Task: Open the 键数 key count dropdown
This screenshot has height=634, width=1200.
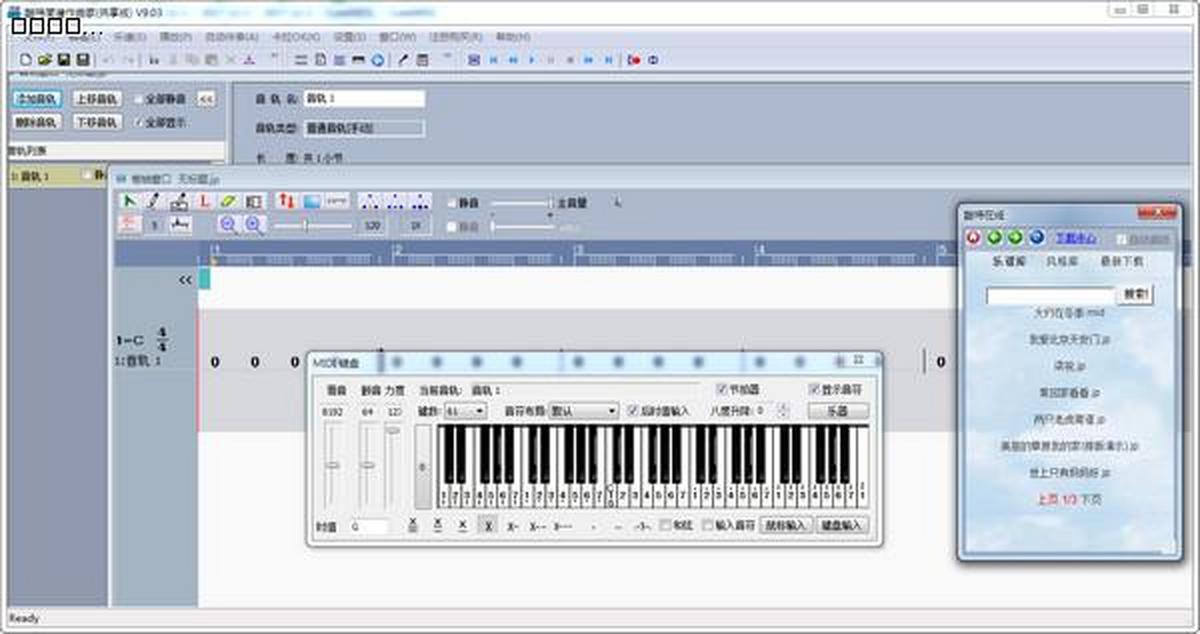Action: [466, 411]
